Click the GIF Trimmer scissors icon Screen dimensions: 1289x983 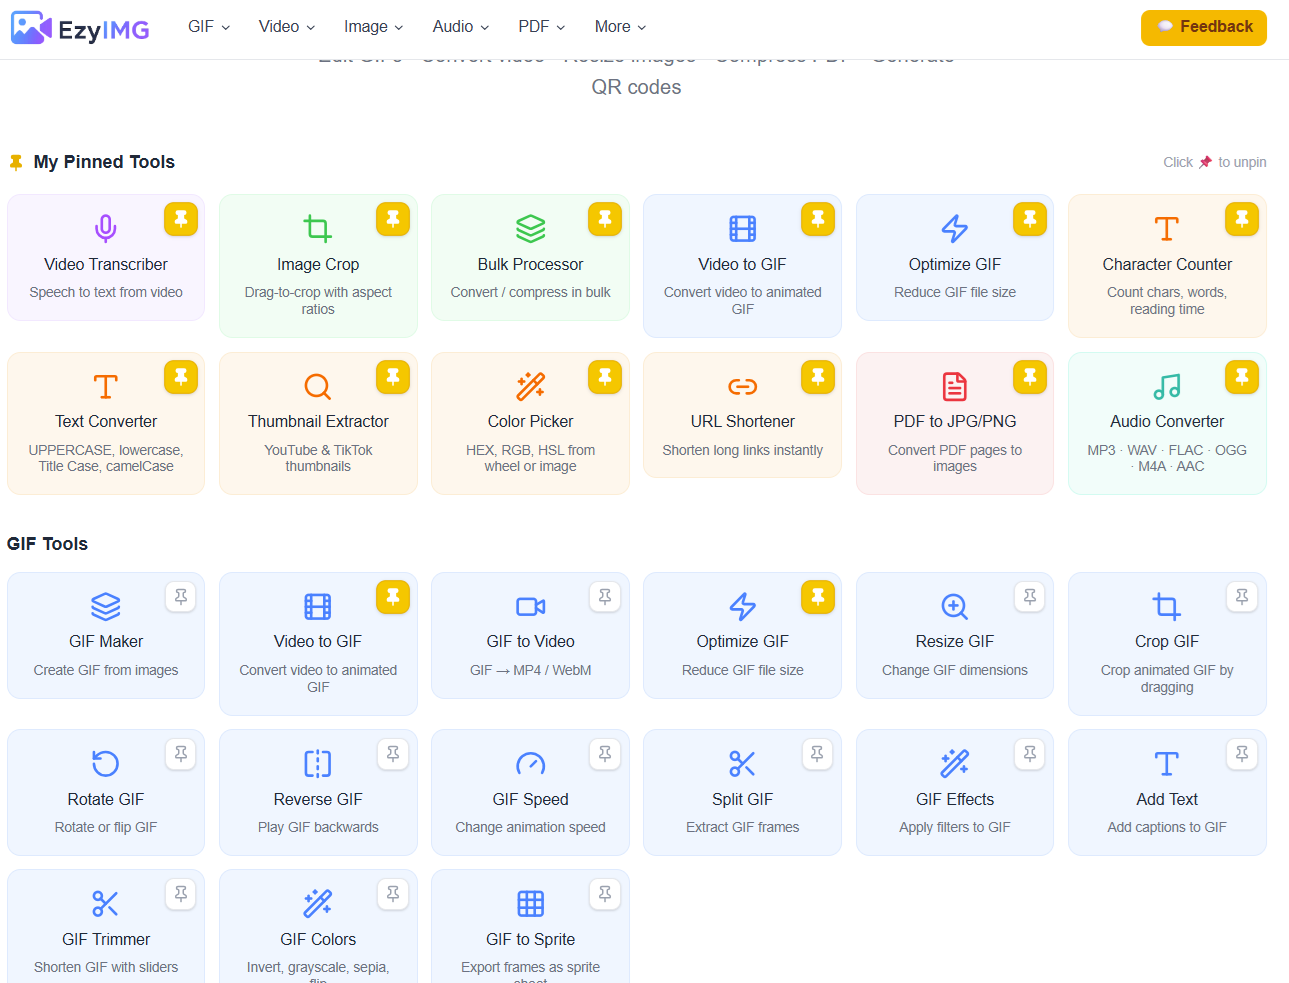(106, 904)
